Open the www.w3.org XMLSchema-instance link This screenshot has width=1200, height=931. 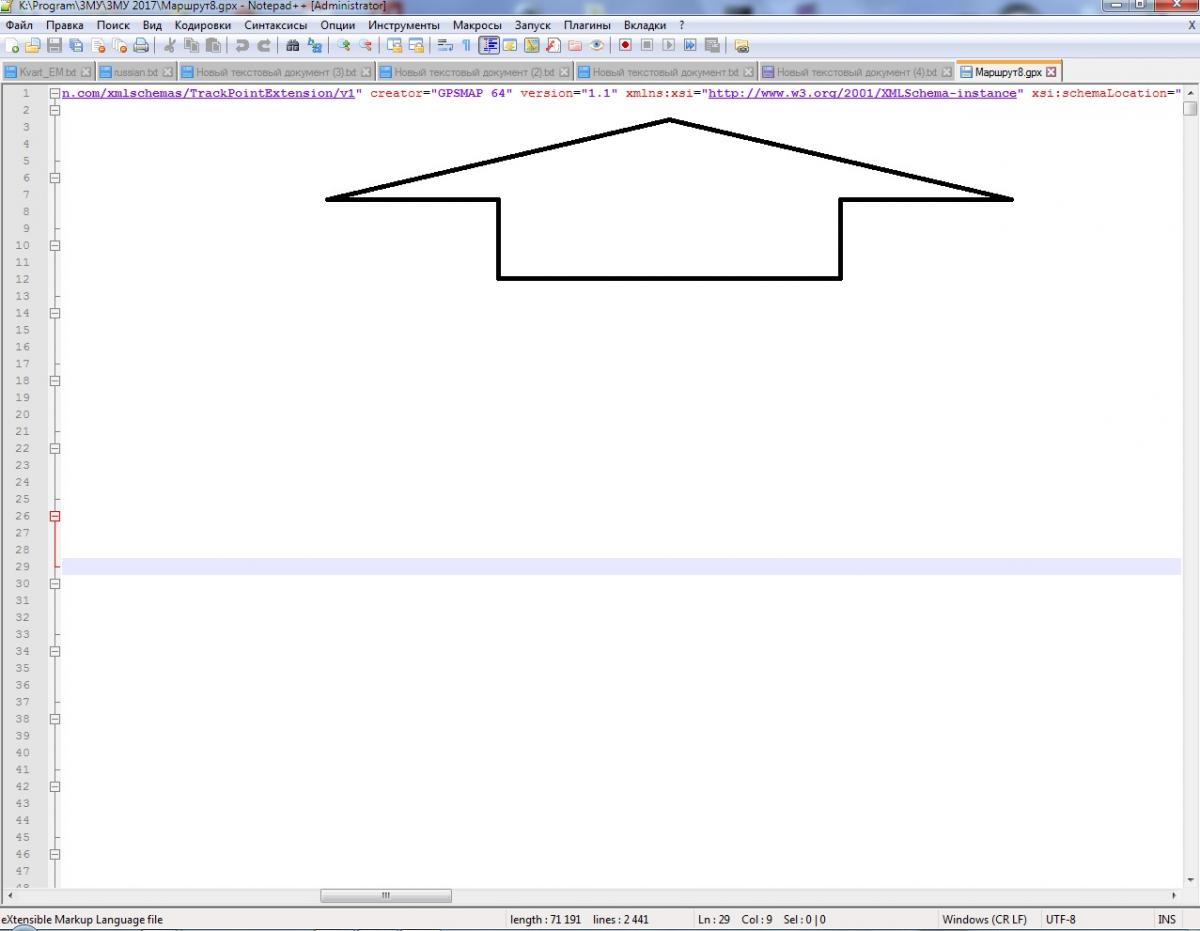[x=862, y=93]
